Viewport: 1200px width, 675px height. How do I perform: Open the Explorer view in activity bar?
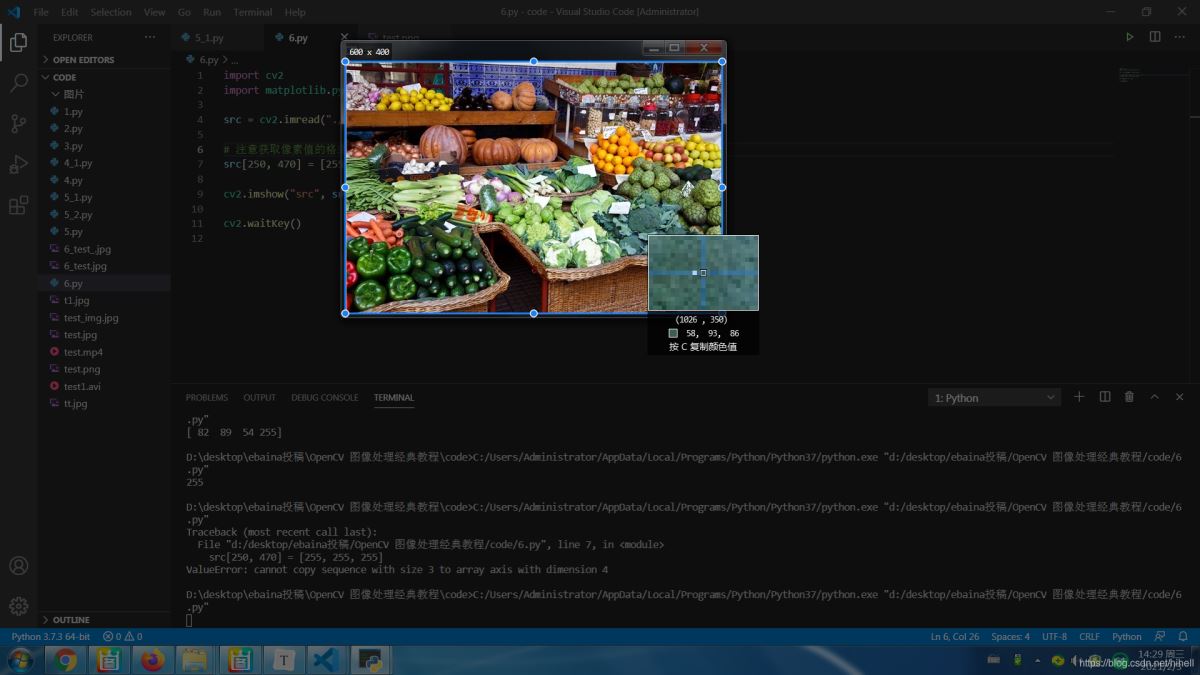[18, 42]
